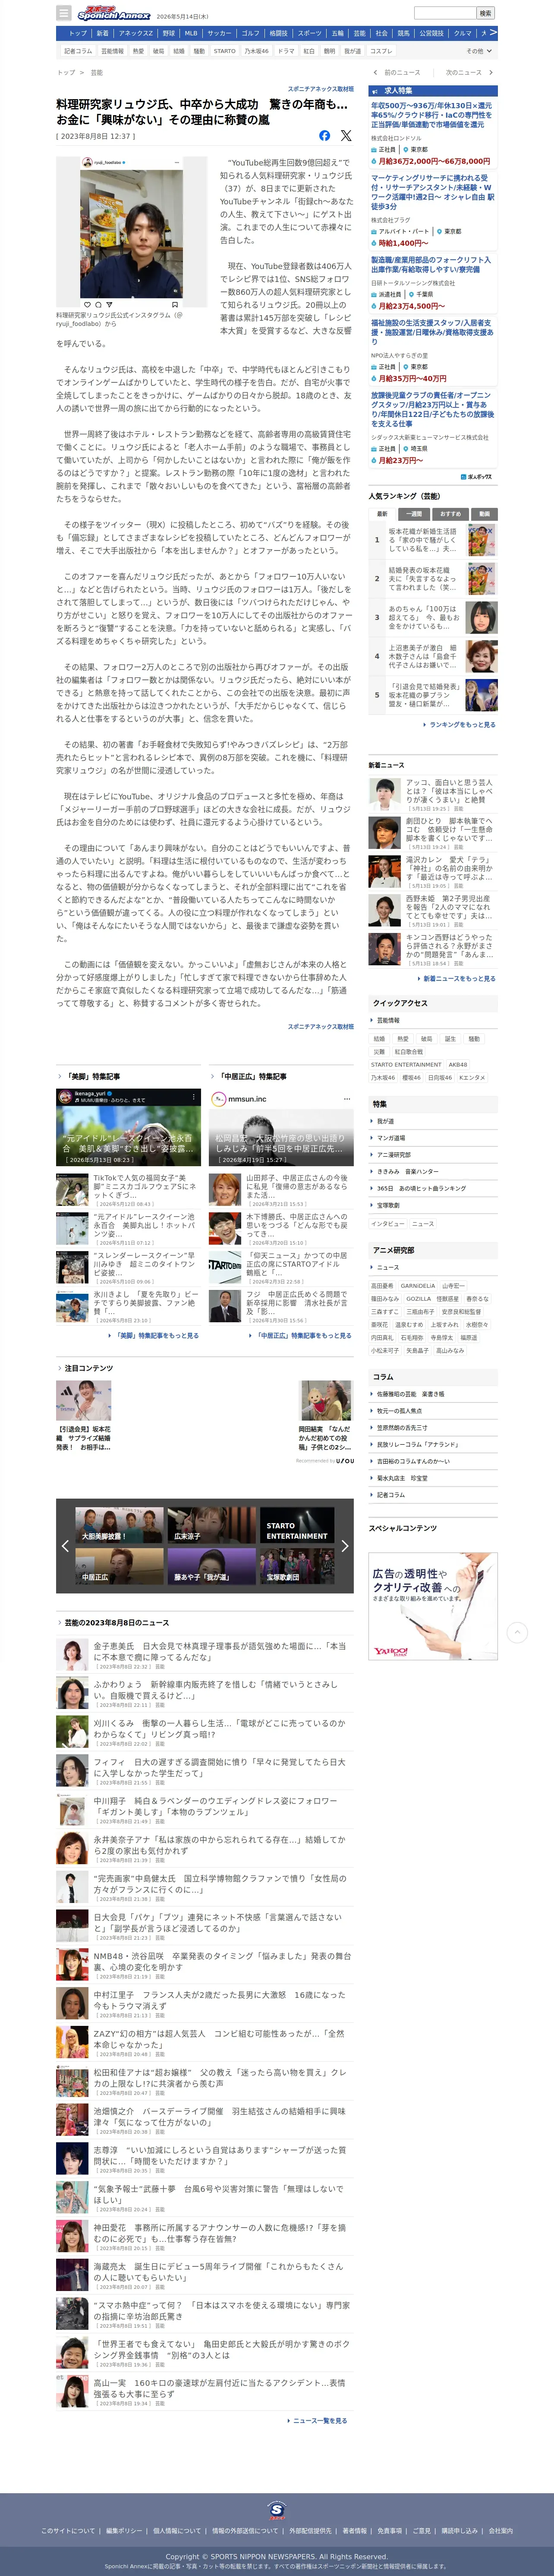Image resolution: width=554 pixels, height=2576 pixels.
Task: Open 編集ポリシー footer link
Action: [x=124, y=2531]
